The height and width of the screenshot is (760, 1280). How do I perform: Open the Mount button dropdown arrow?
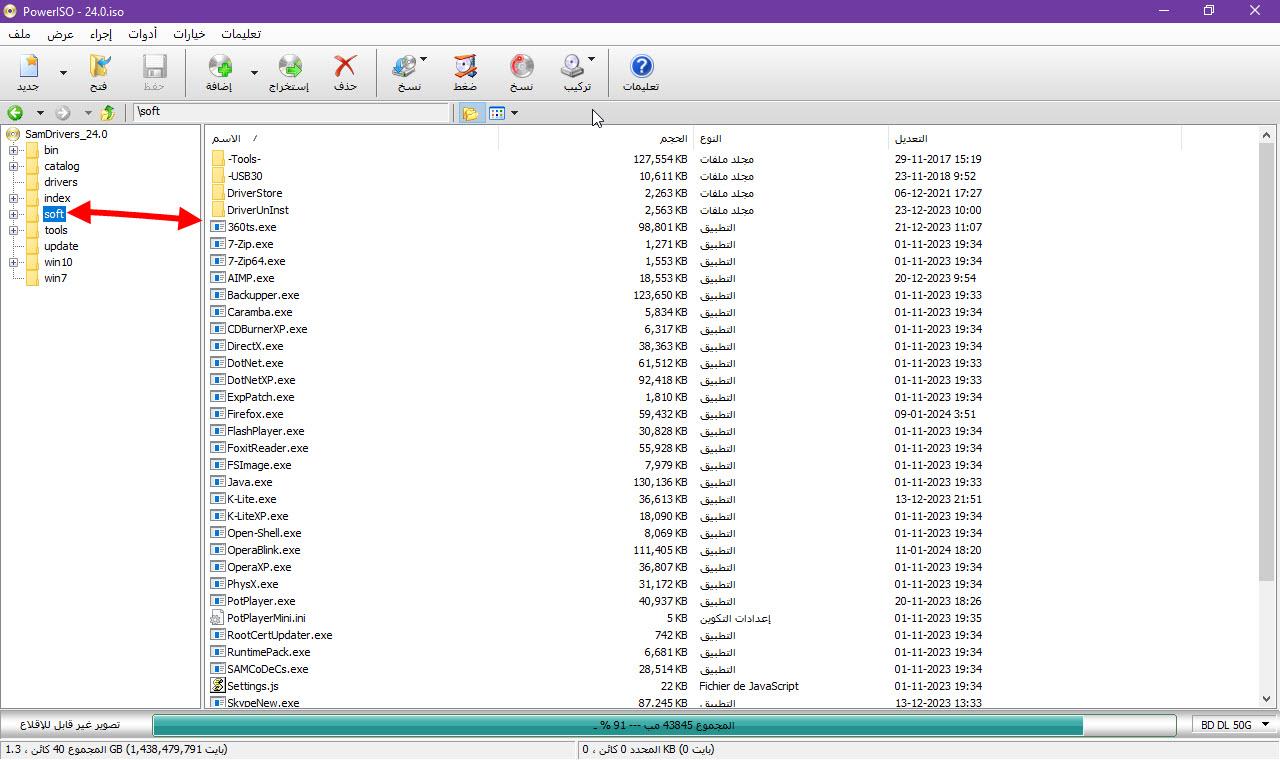point(591,60)
